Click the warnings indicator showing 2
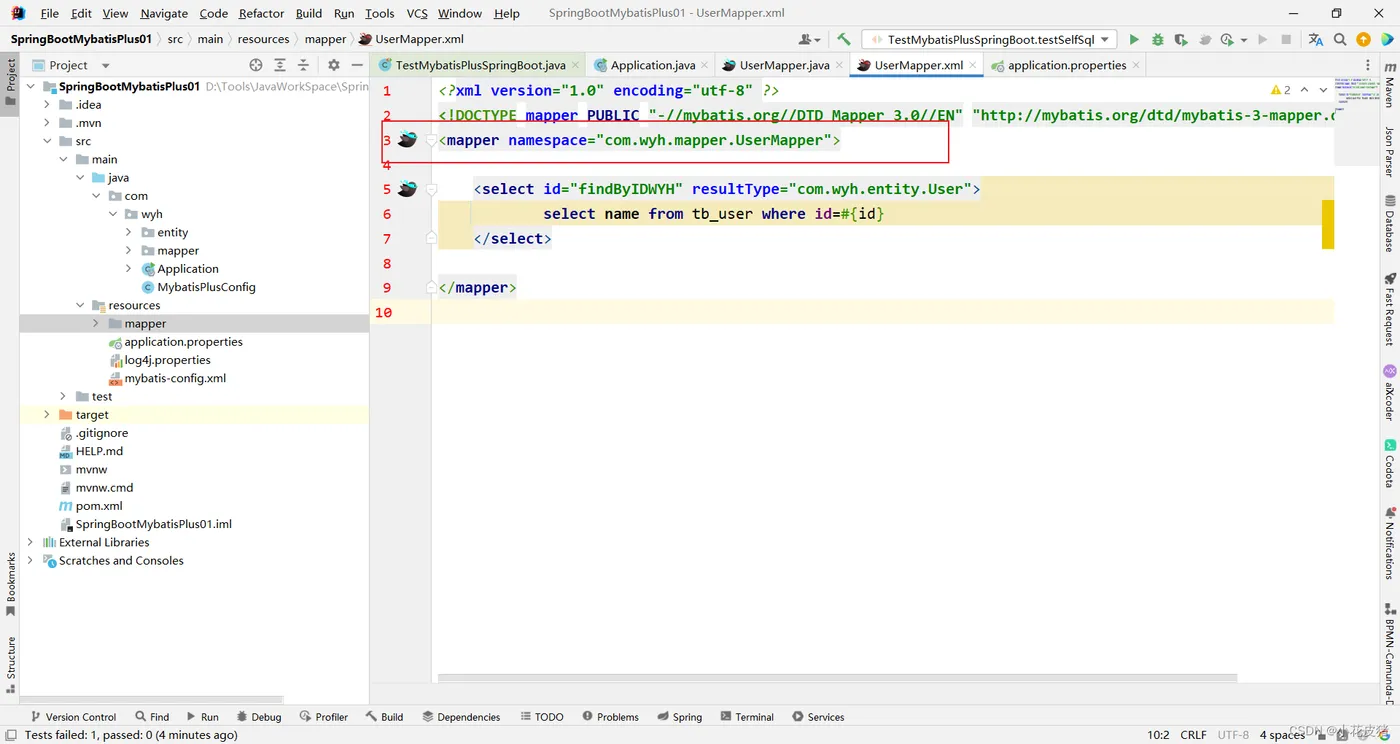Screen dimensions: 1400x744 [x=1280, y=90]
